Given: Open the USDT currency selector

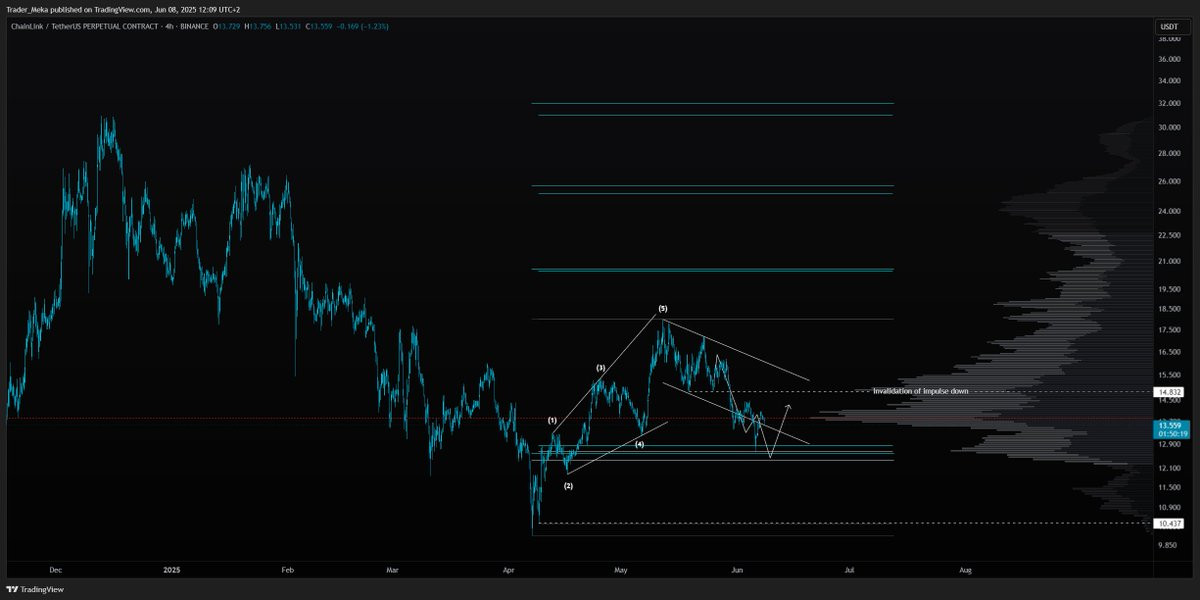Looking at the screenshot, I should [x=1168, y=26].
